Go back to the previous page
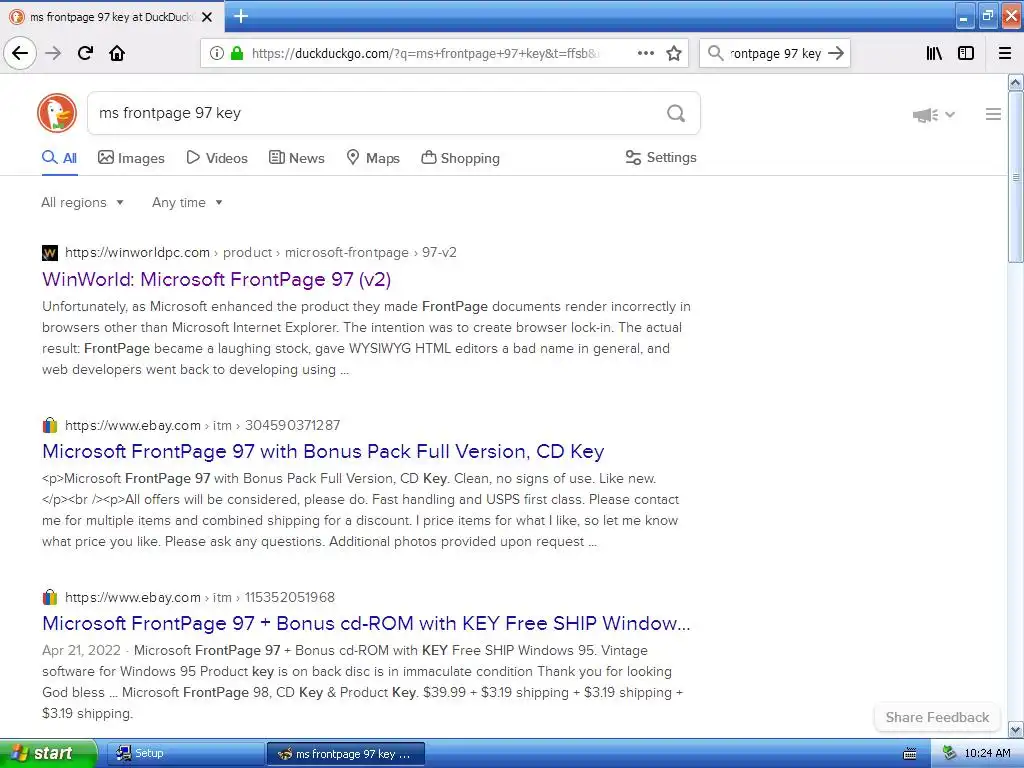Screen dimensions: 1024x768 [20, 53]
